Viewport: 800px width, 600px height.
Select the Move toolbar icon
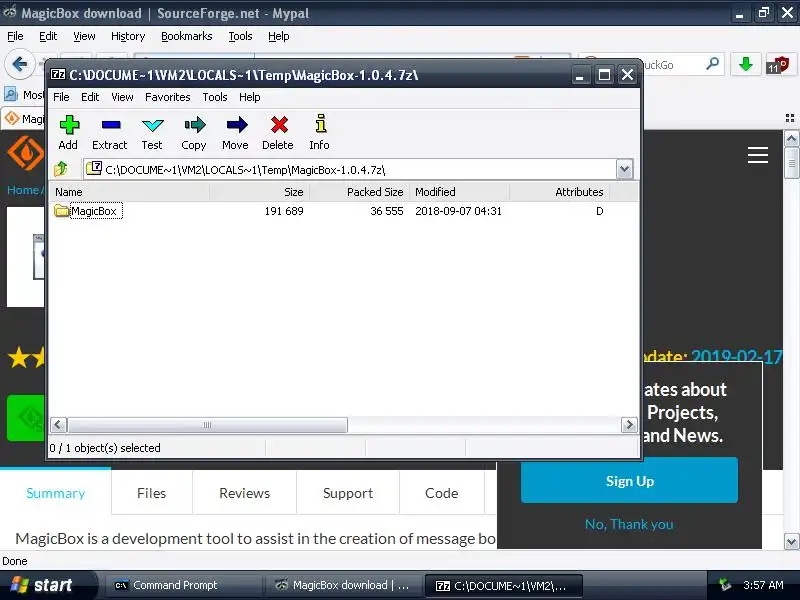coord(236,125)
